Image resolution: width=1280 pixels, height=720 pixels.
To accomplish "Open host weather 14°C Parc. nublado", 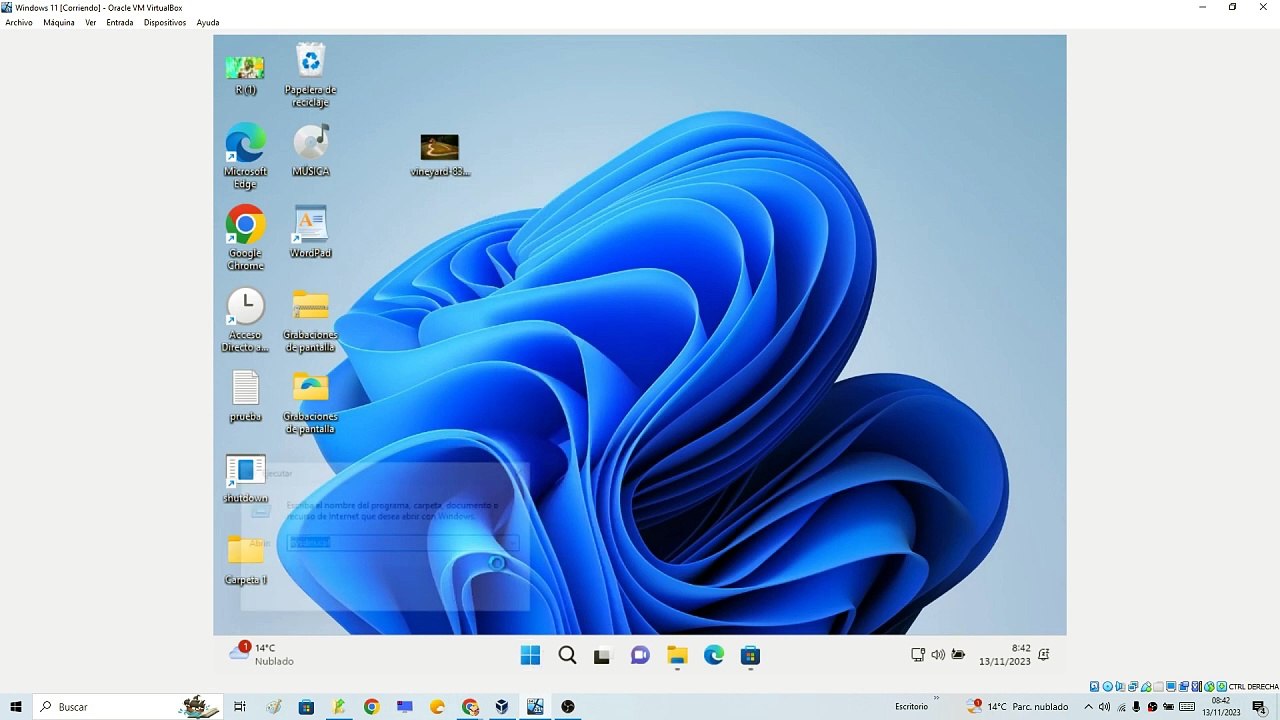I will coord(1018,707).
